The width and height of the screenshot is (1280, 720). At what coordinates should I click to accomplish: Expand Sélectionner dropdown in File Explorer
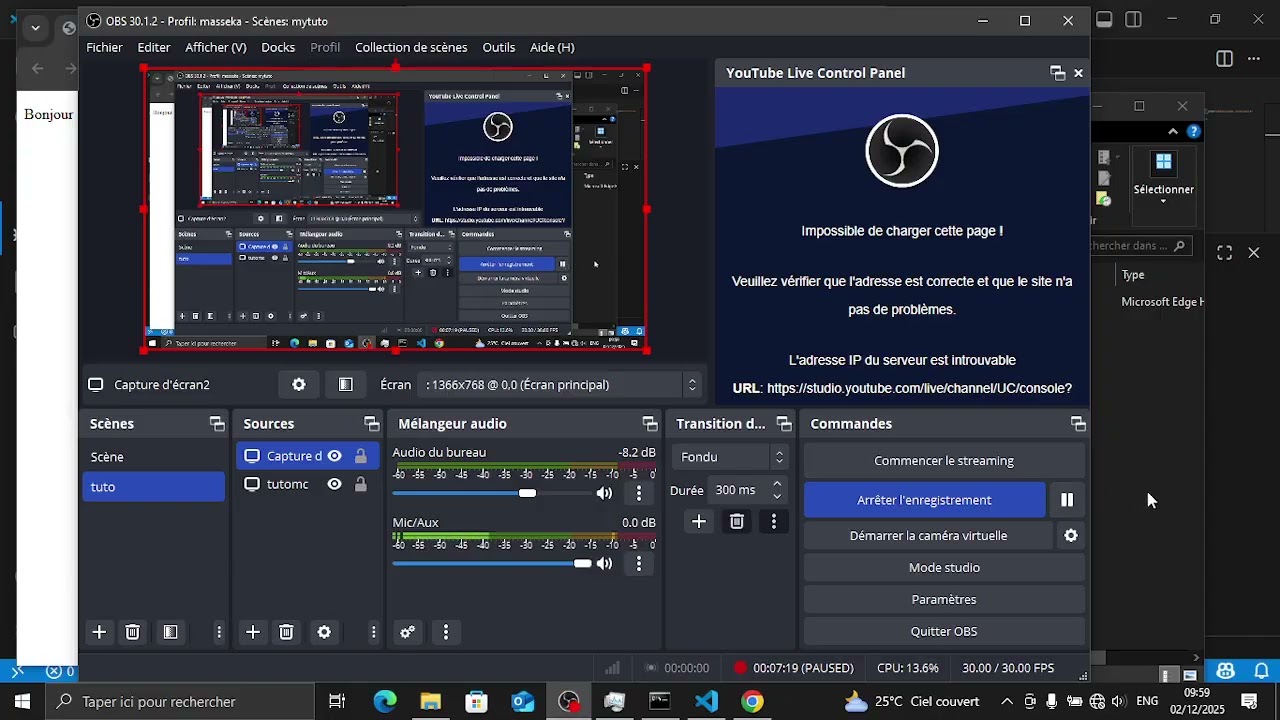coord(1163,202)
